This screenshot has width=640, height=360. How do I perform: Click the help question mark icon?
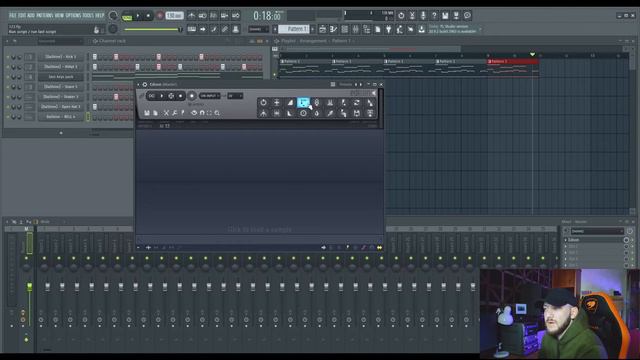[434, 16]
